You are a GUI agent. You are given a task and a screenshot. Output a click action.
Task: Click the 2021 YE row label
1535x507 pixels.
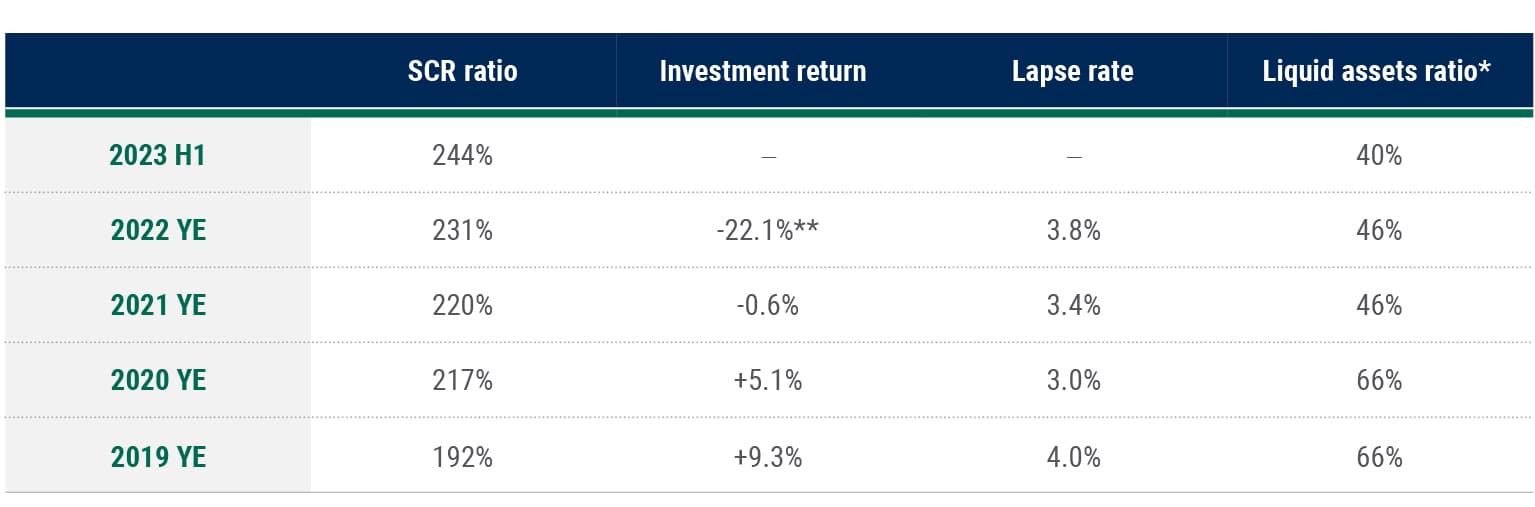coord(158,305)
